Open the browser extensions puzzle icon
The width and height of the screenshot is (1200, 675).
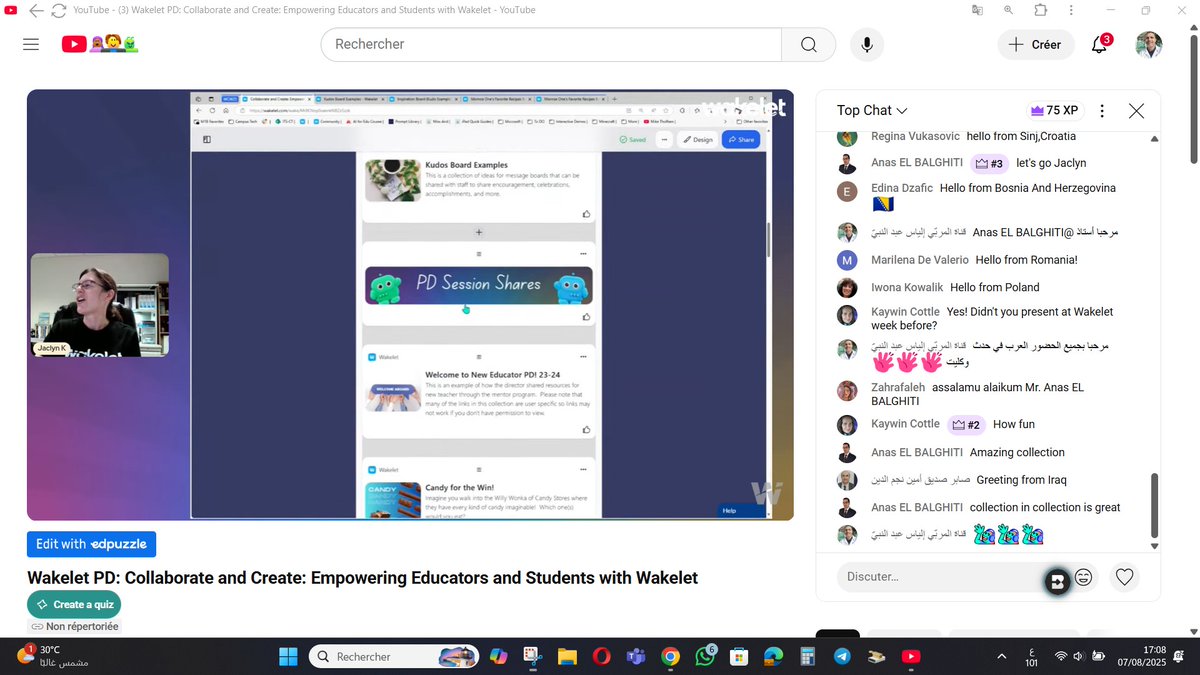(x=1041, y=10)
